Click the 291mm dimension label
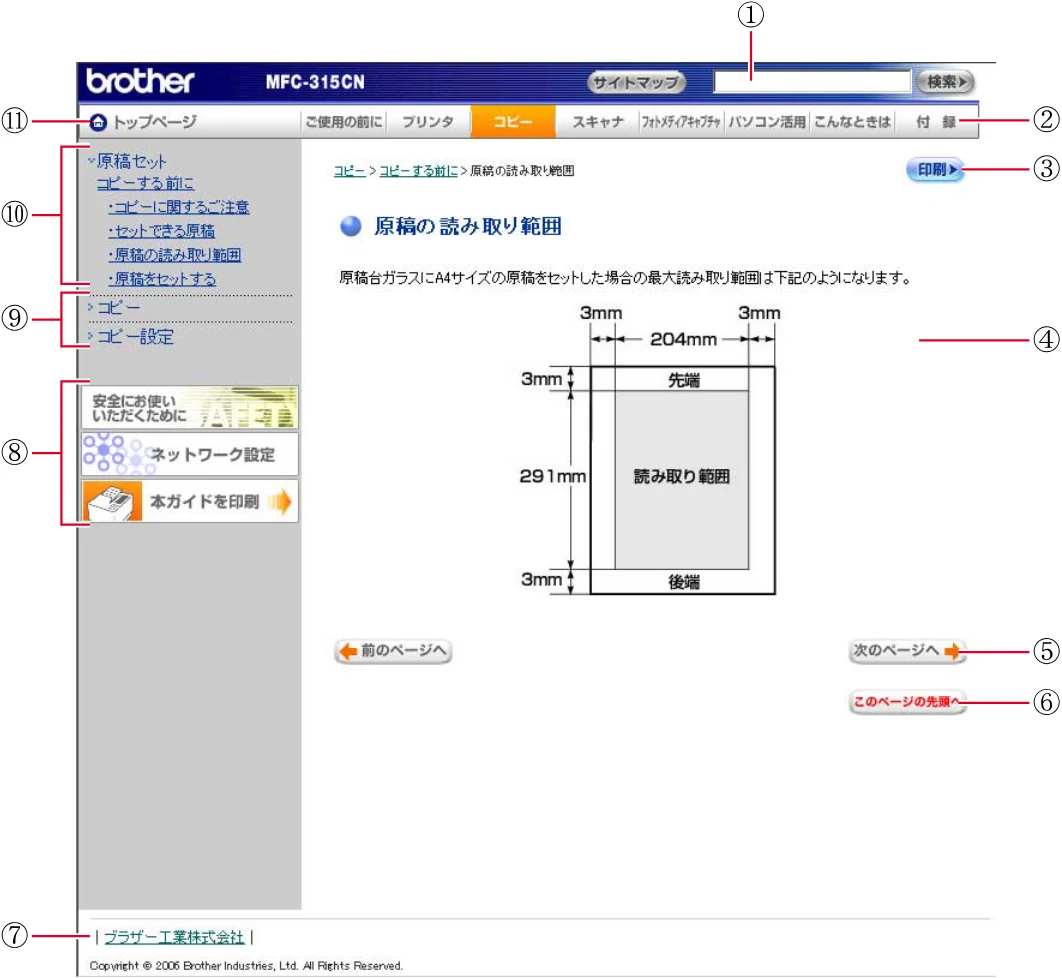 coord(553,476)
